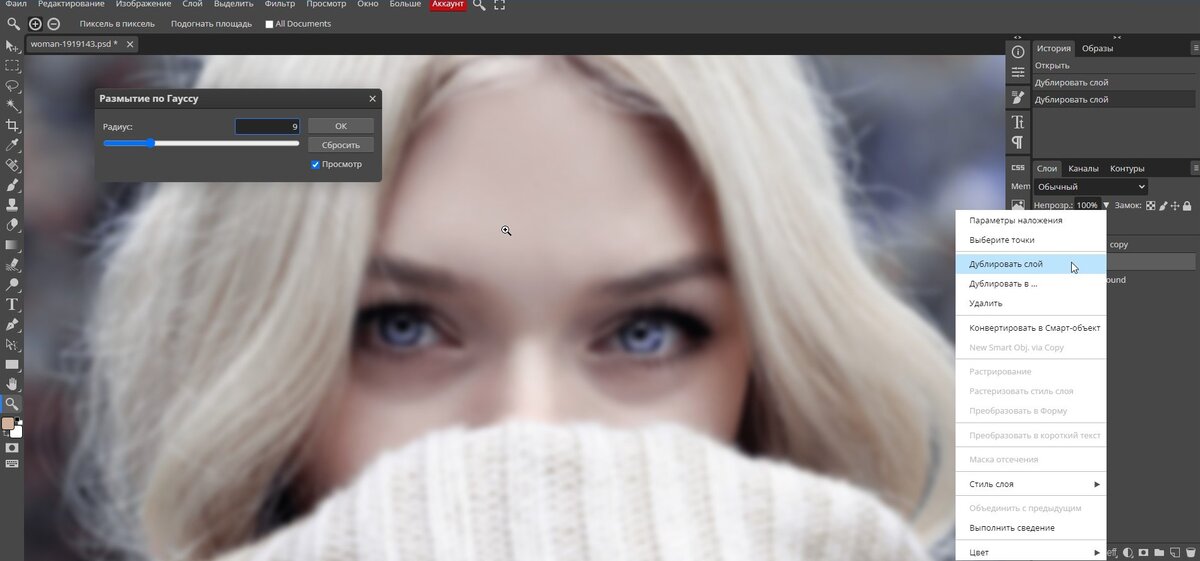Click Пиксель в пиксель button
Screen dimensions: 1200x561
point(117,24)
